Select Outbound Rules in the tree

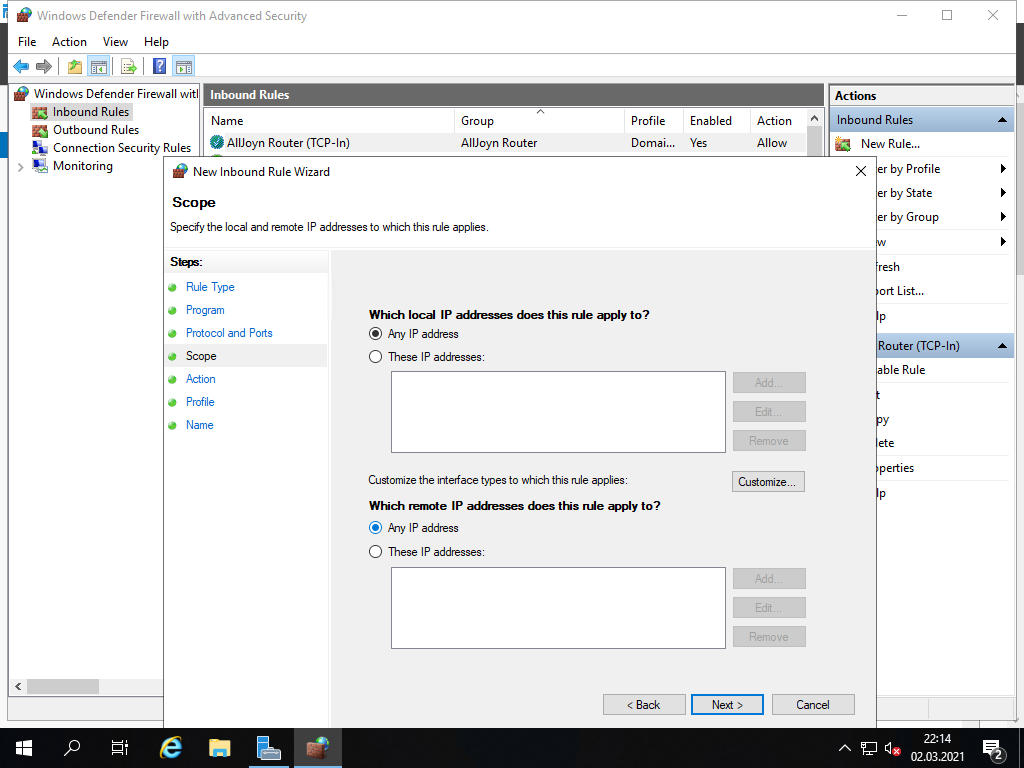(x=95, y=130)
